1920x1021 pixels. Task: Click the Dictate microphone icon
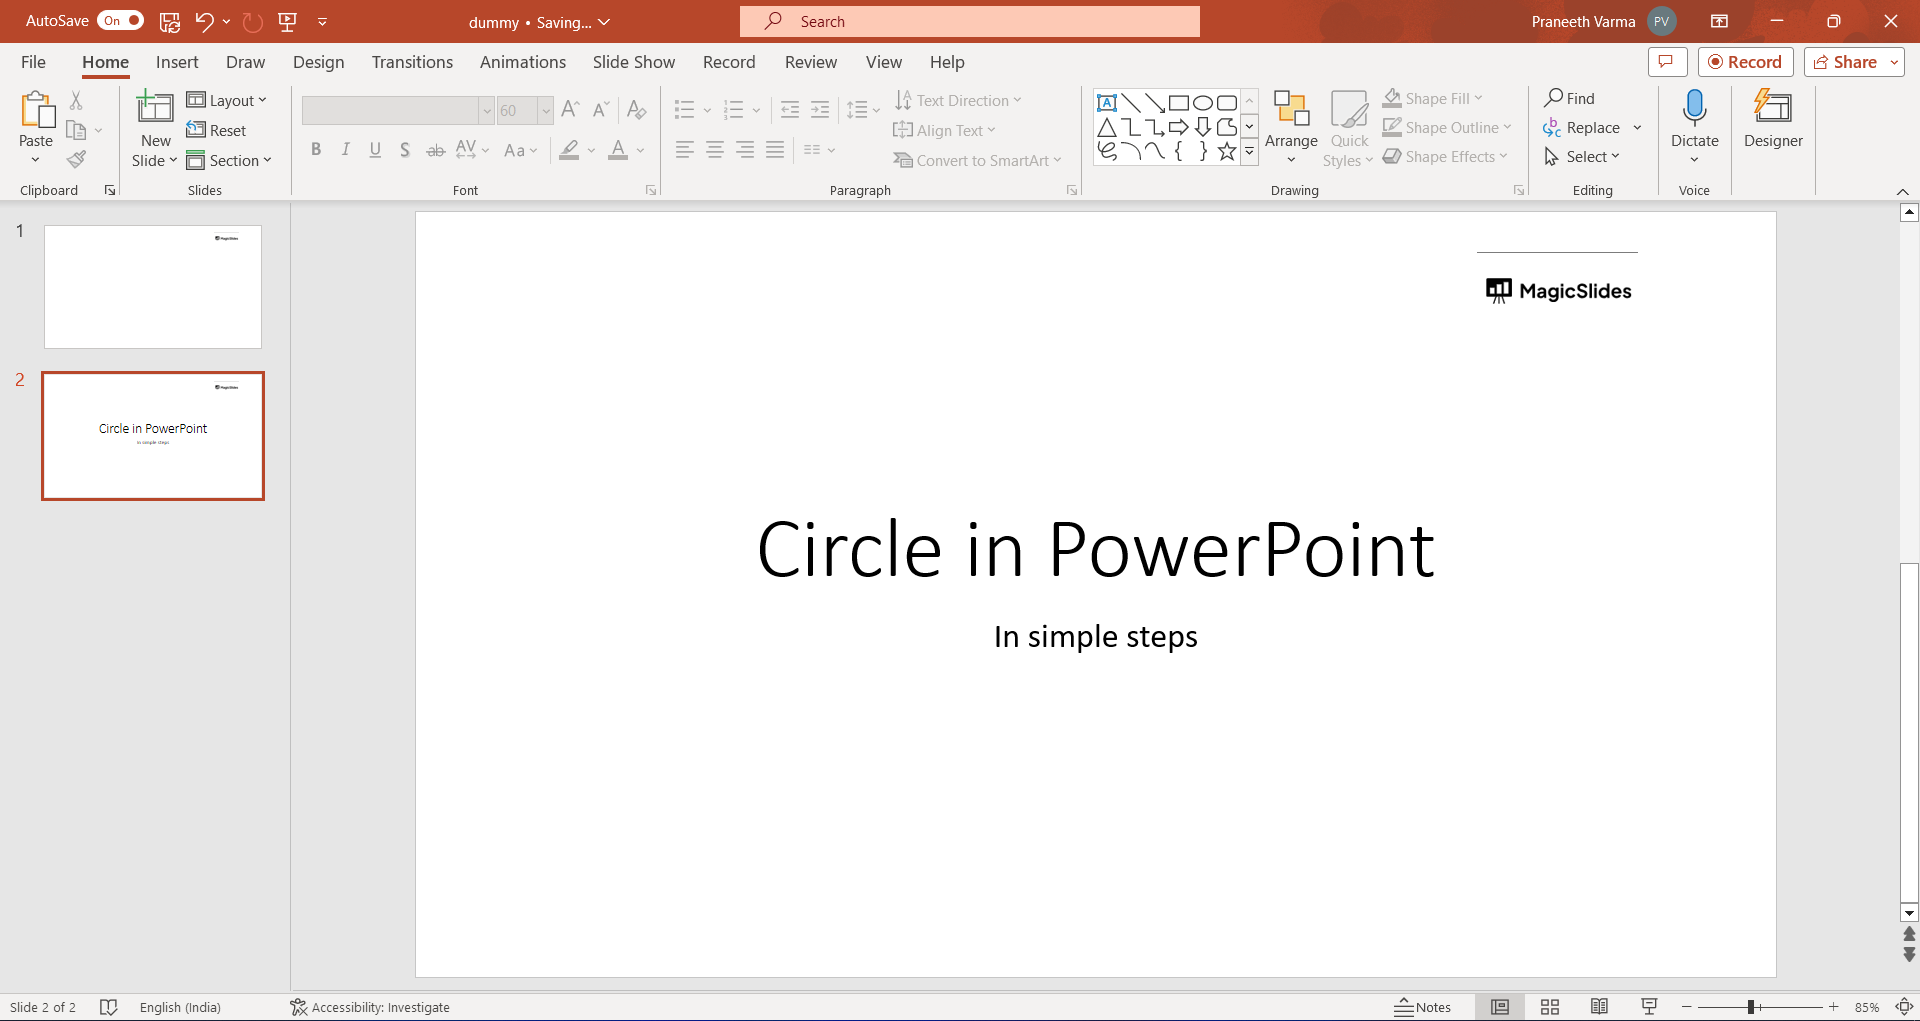coord(1694,107)
